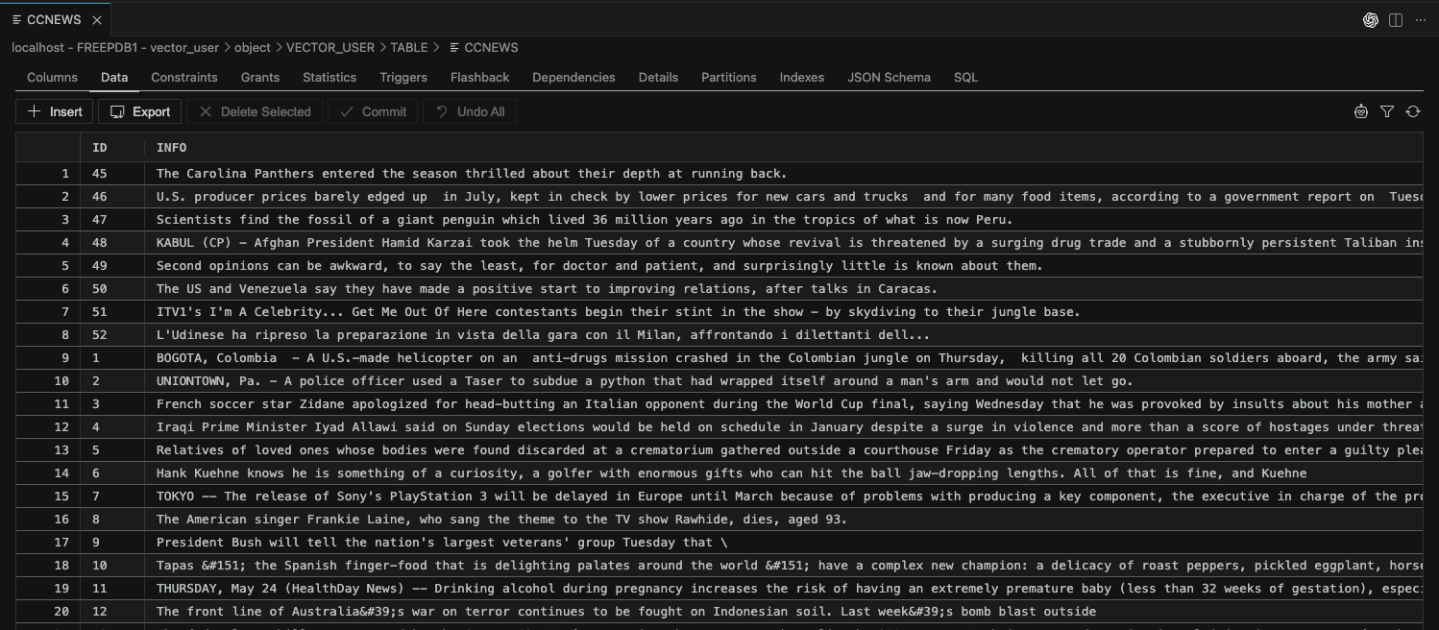
Task: Open the AI assistant robot icon
Action: (1361, 111)
